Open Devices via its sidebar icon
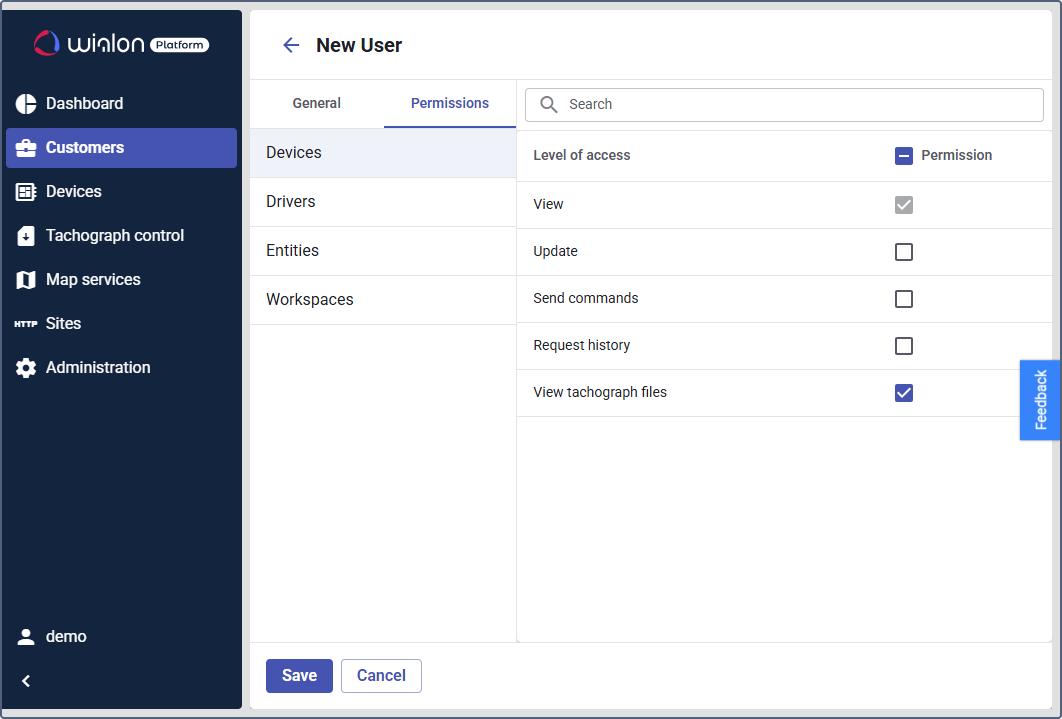This screenshot has width=1062, height=719. click(x=26, y=192)
